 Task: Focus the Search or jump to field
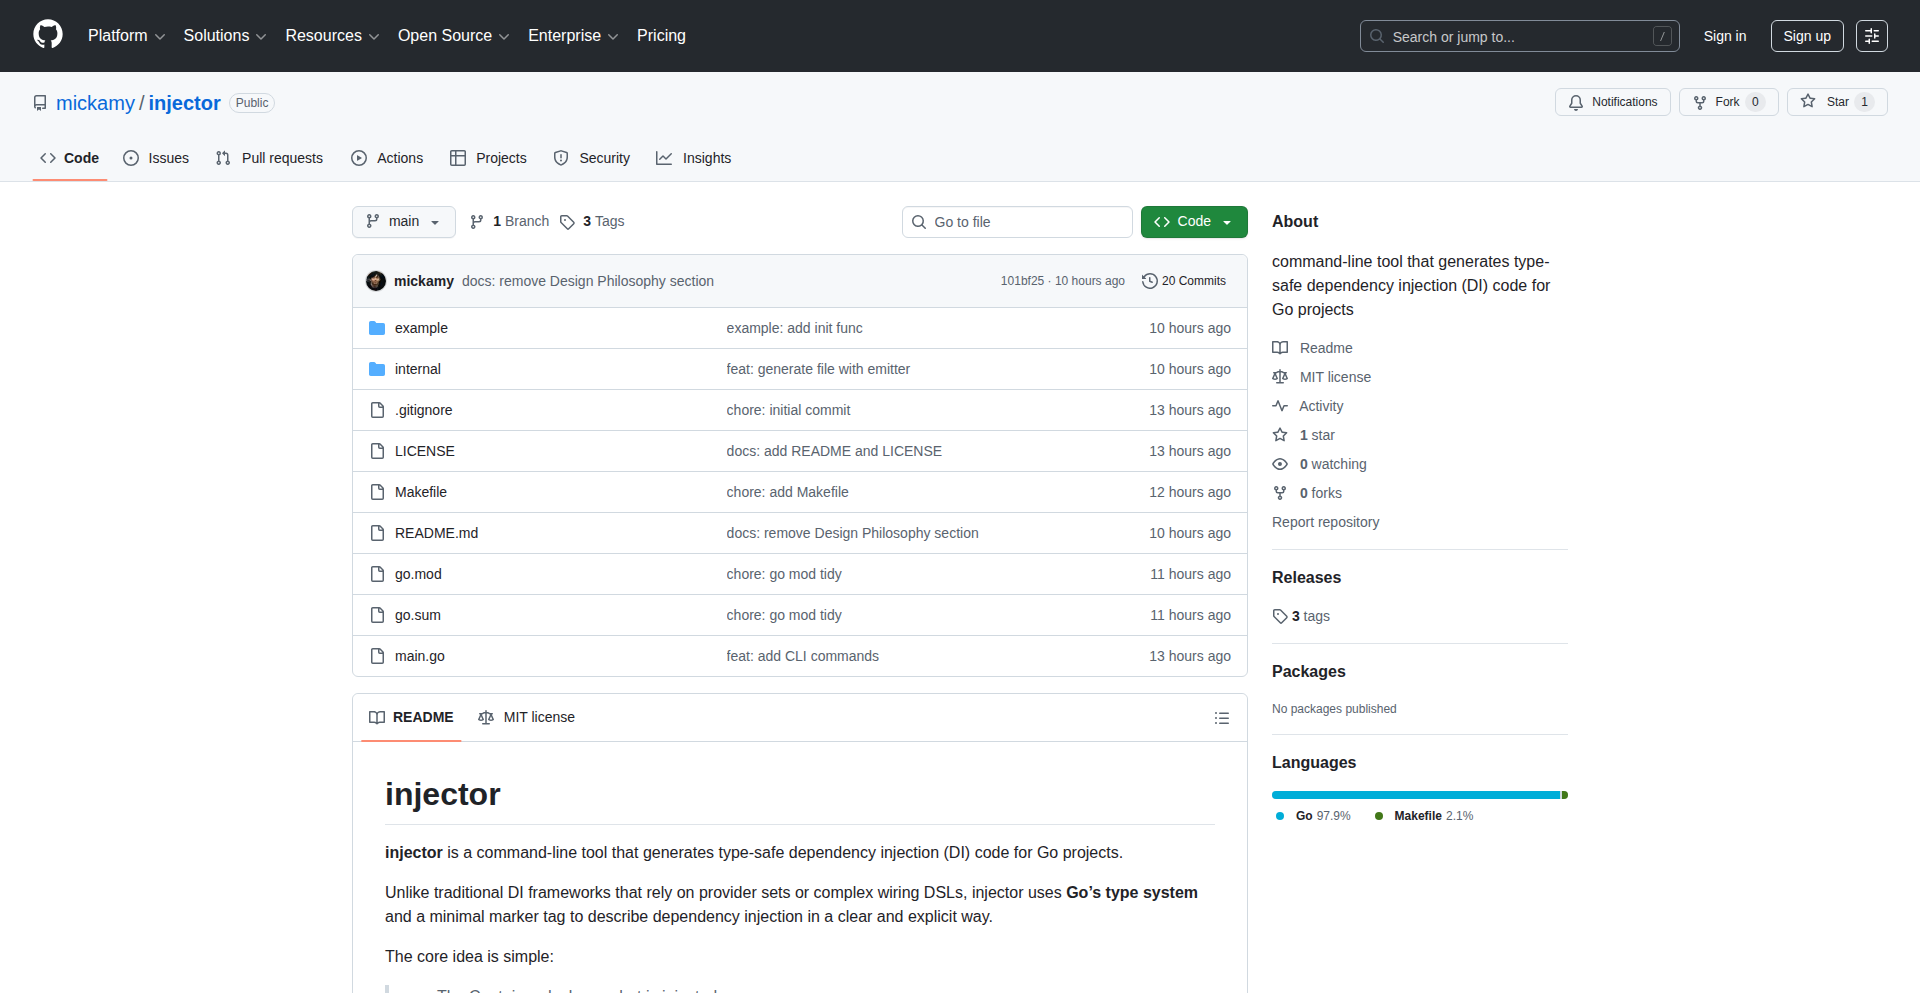[x=1519, y=36]
